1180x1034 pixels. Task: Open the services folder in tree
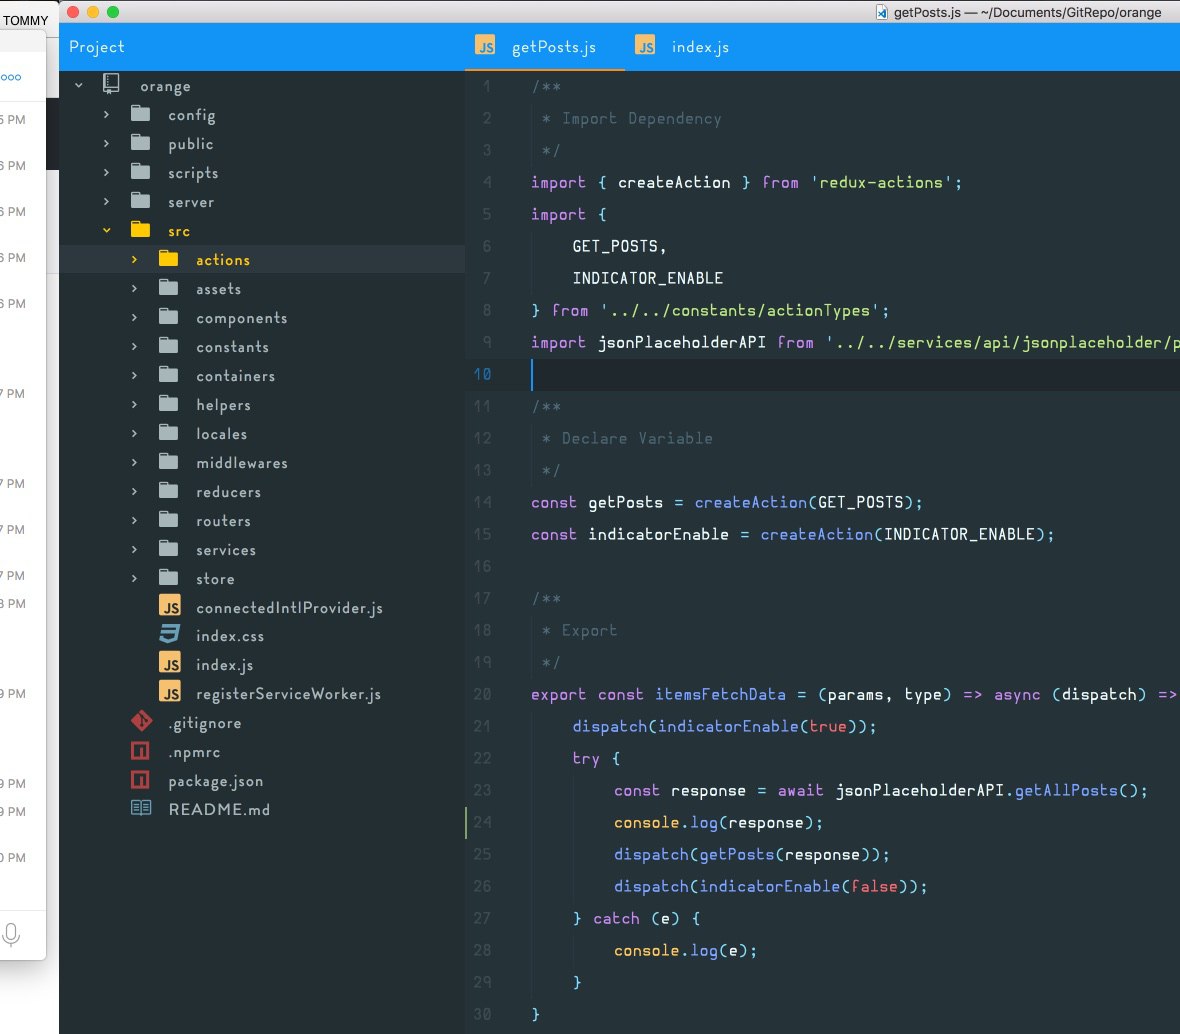tap(225, 550)
